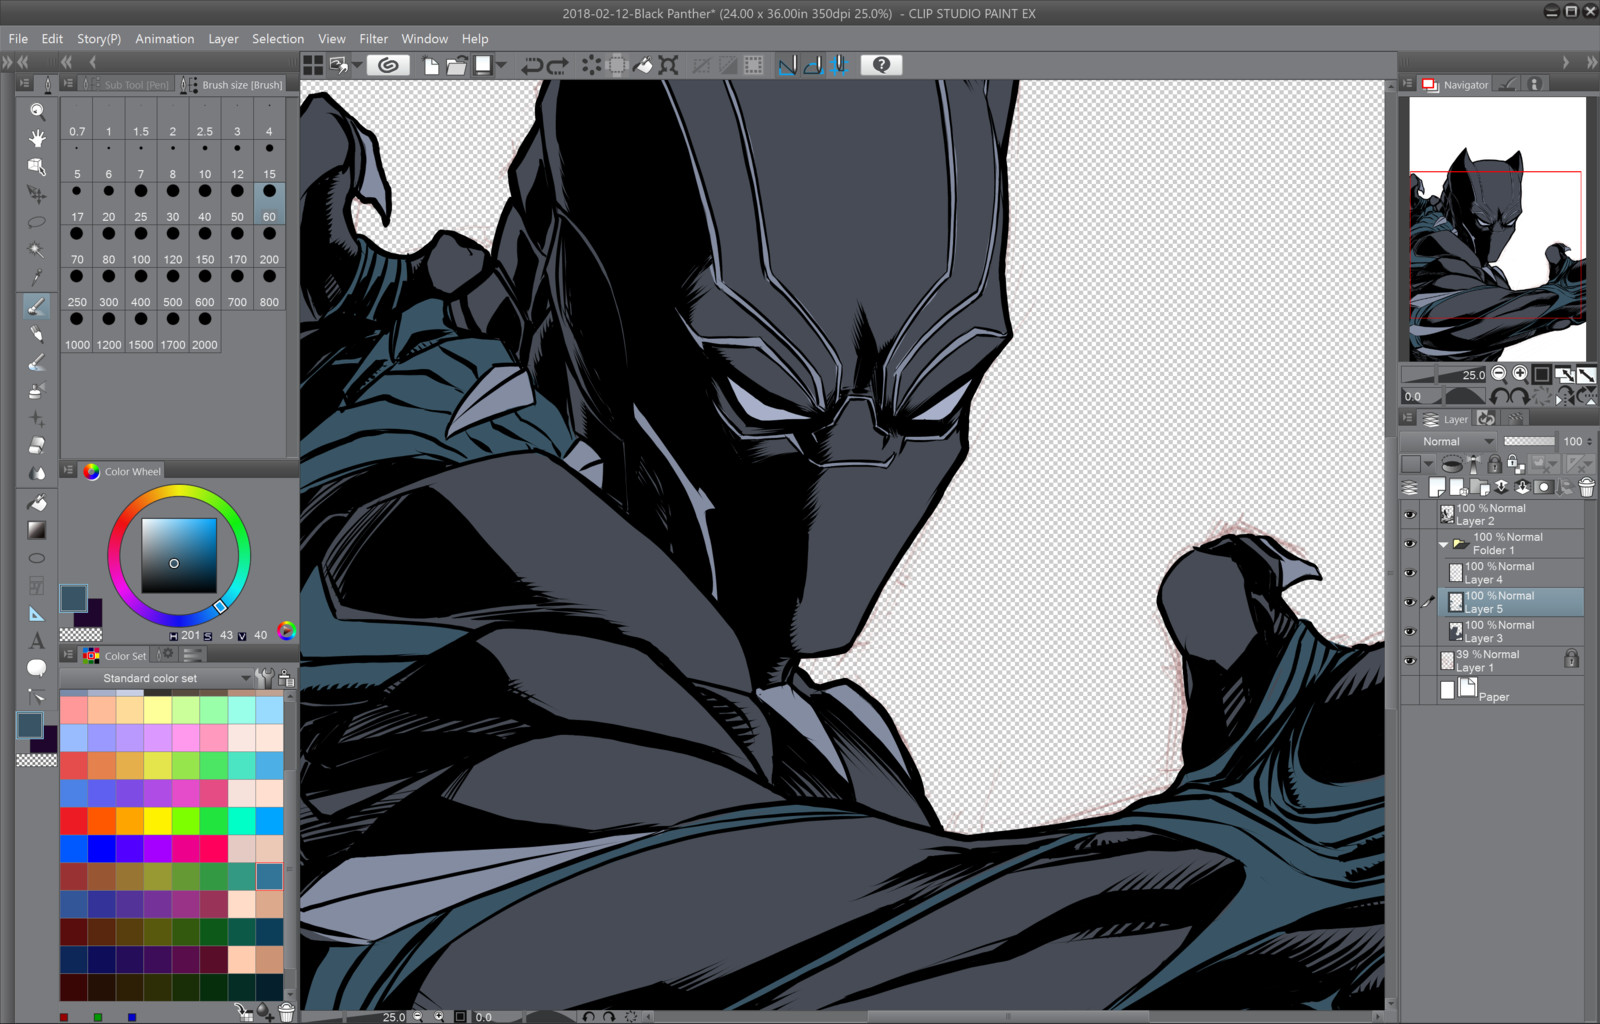
Task: Create new layer folder icon
Action: (1479, 488)
